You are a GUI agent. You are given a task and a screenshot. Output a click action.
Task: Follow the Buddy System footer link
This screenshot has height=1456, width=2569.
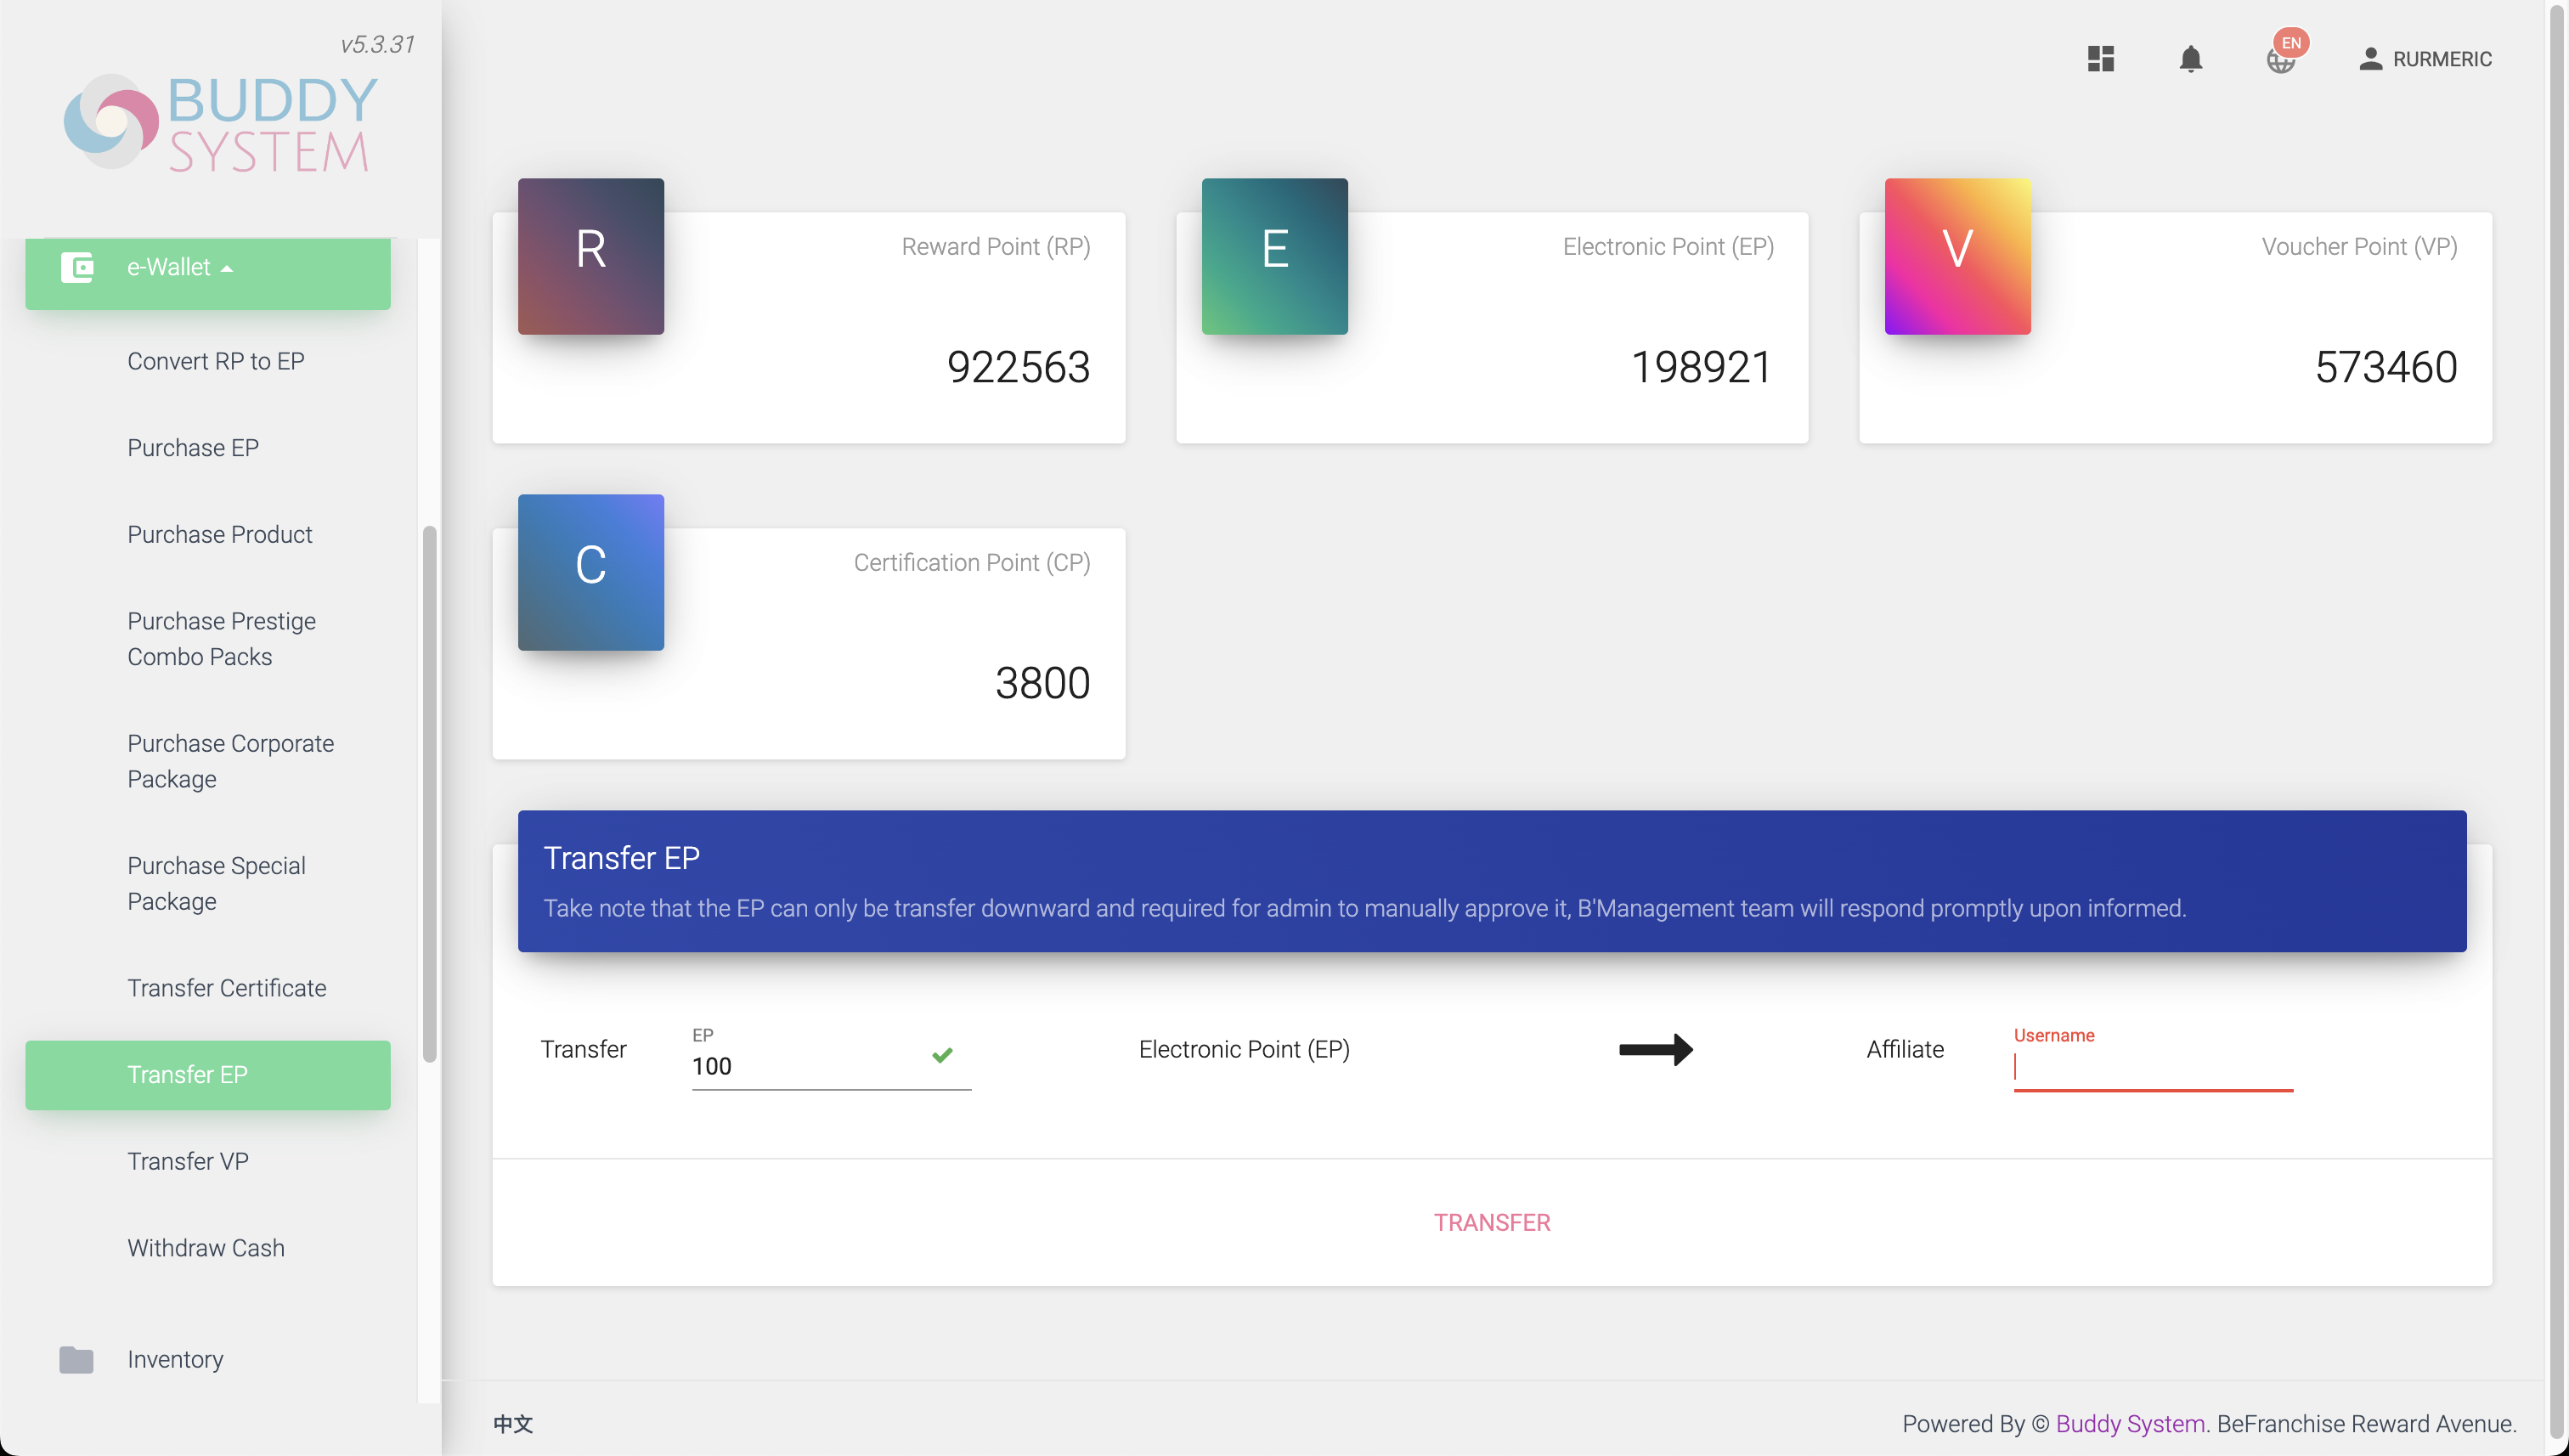pyautogui.click(x=2129, y=1423)
